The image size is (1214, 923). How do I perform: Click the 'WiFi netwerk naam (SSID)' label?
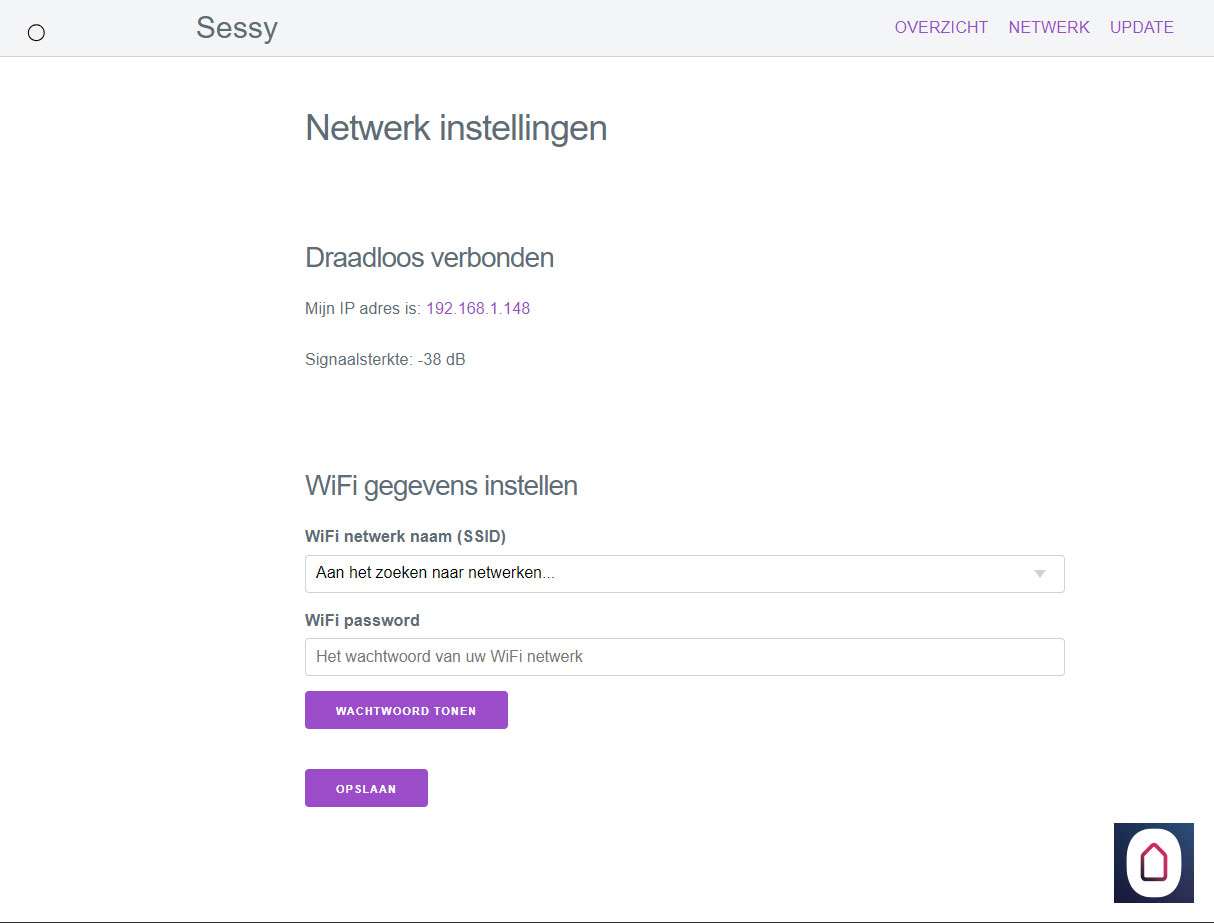[405, 537]
